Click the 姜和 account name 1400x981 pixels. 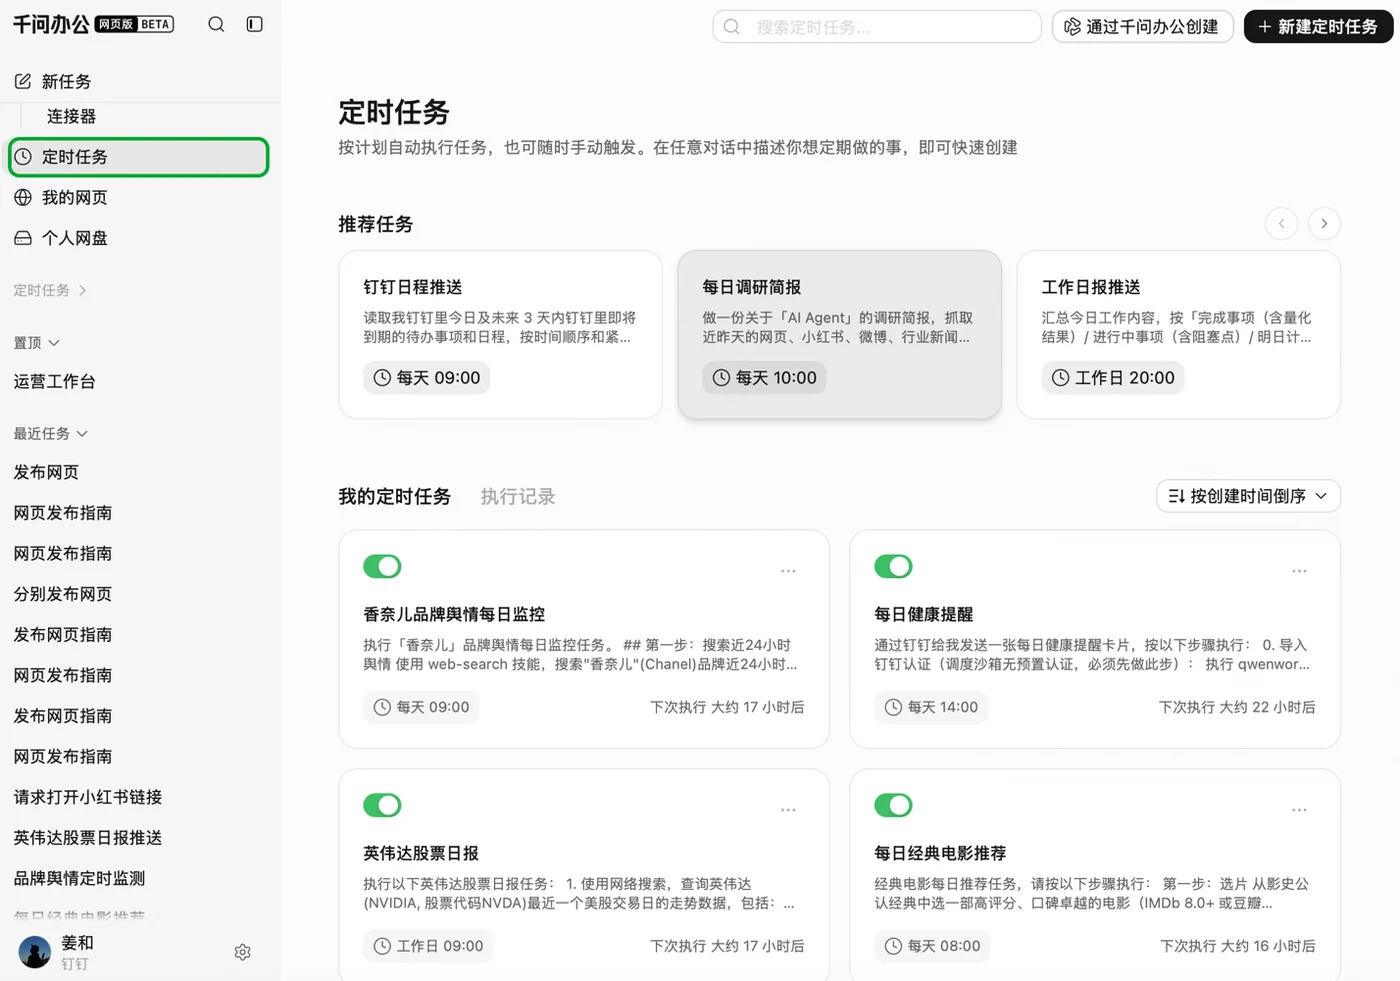[77, 942]
